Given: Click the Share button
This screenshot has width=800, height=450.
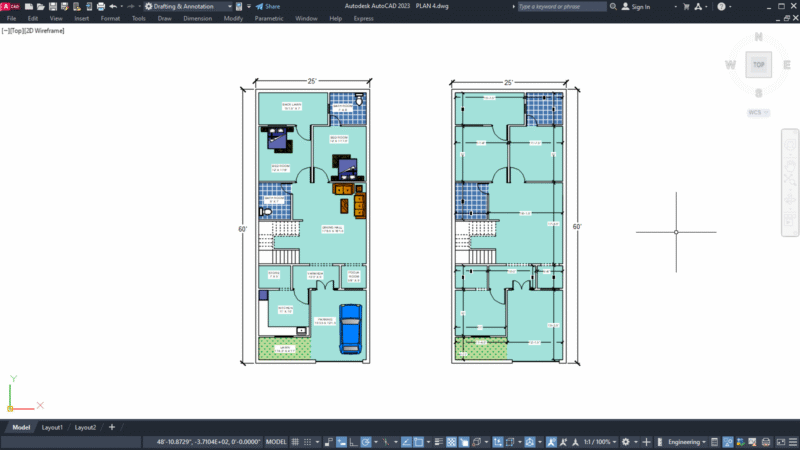Looking at the screenshot, I should [x=268, y=7].
